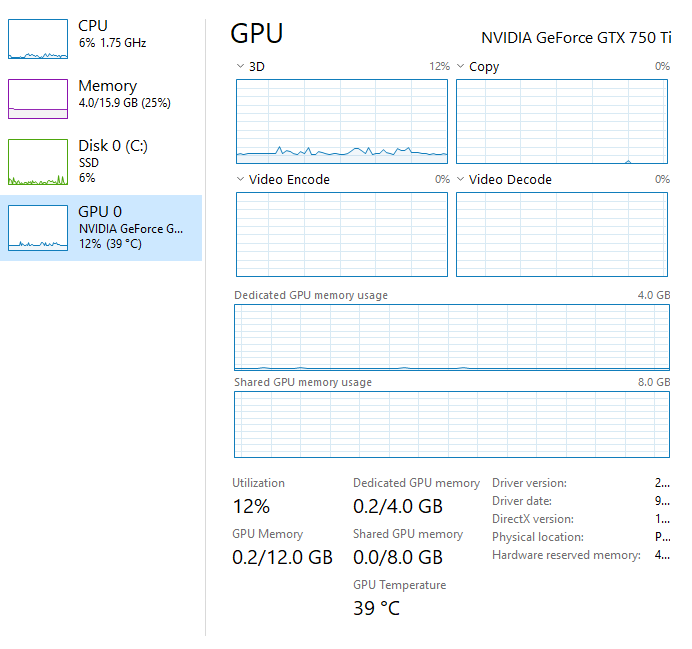
Task: Select the GPU 0 sidebar graph thumbnail
Action: pos(38,228)
